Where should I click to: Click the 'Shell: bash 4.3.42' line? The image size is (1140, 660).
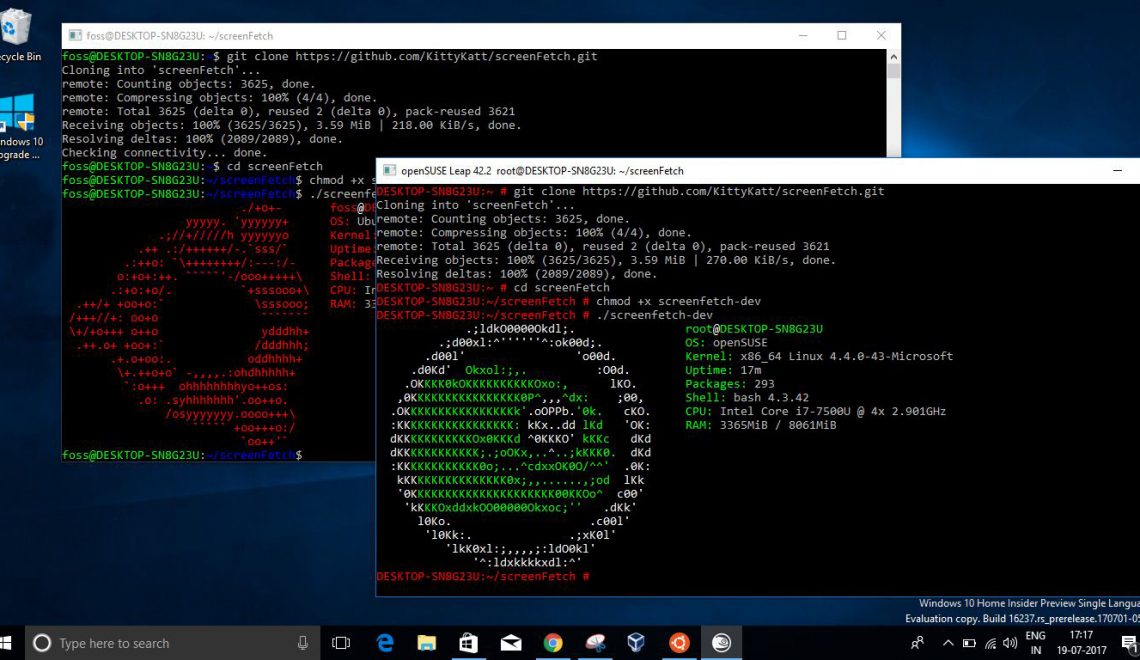pos(747,398)
